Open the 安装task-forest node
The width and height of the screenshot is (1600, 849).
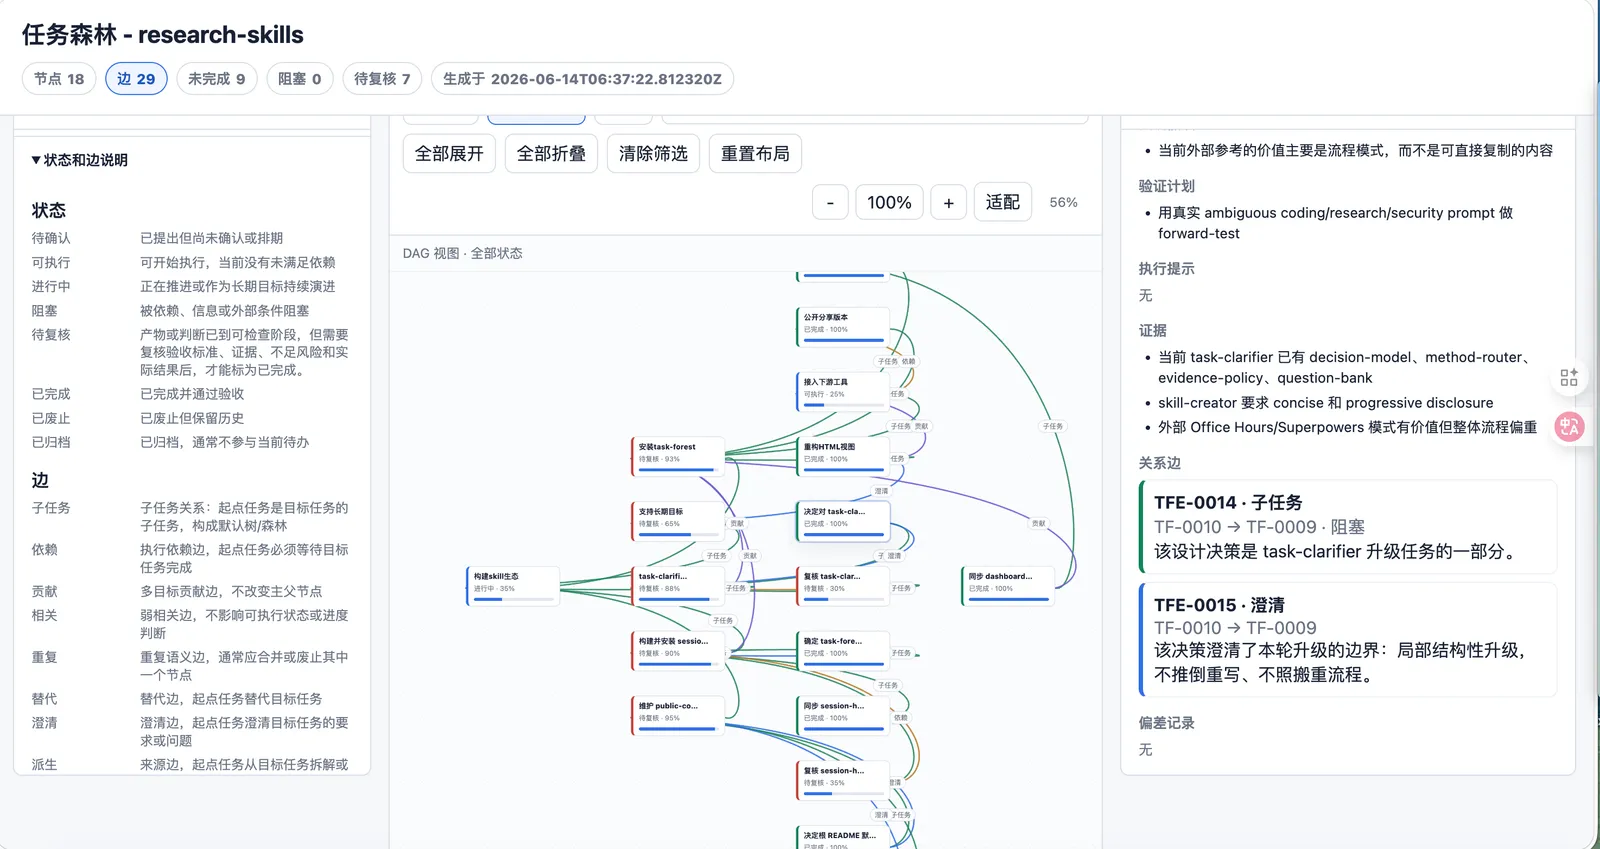(677, 455)
